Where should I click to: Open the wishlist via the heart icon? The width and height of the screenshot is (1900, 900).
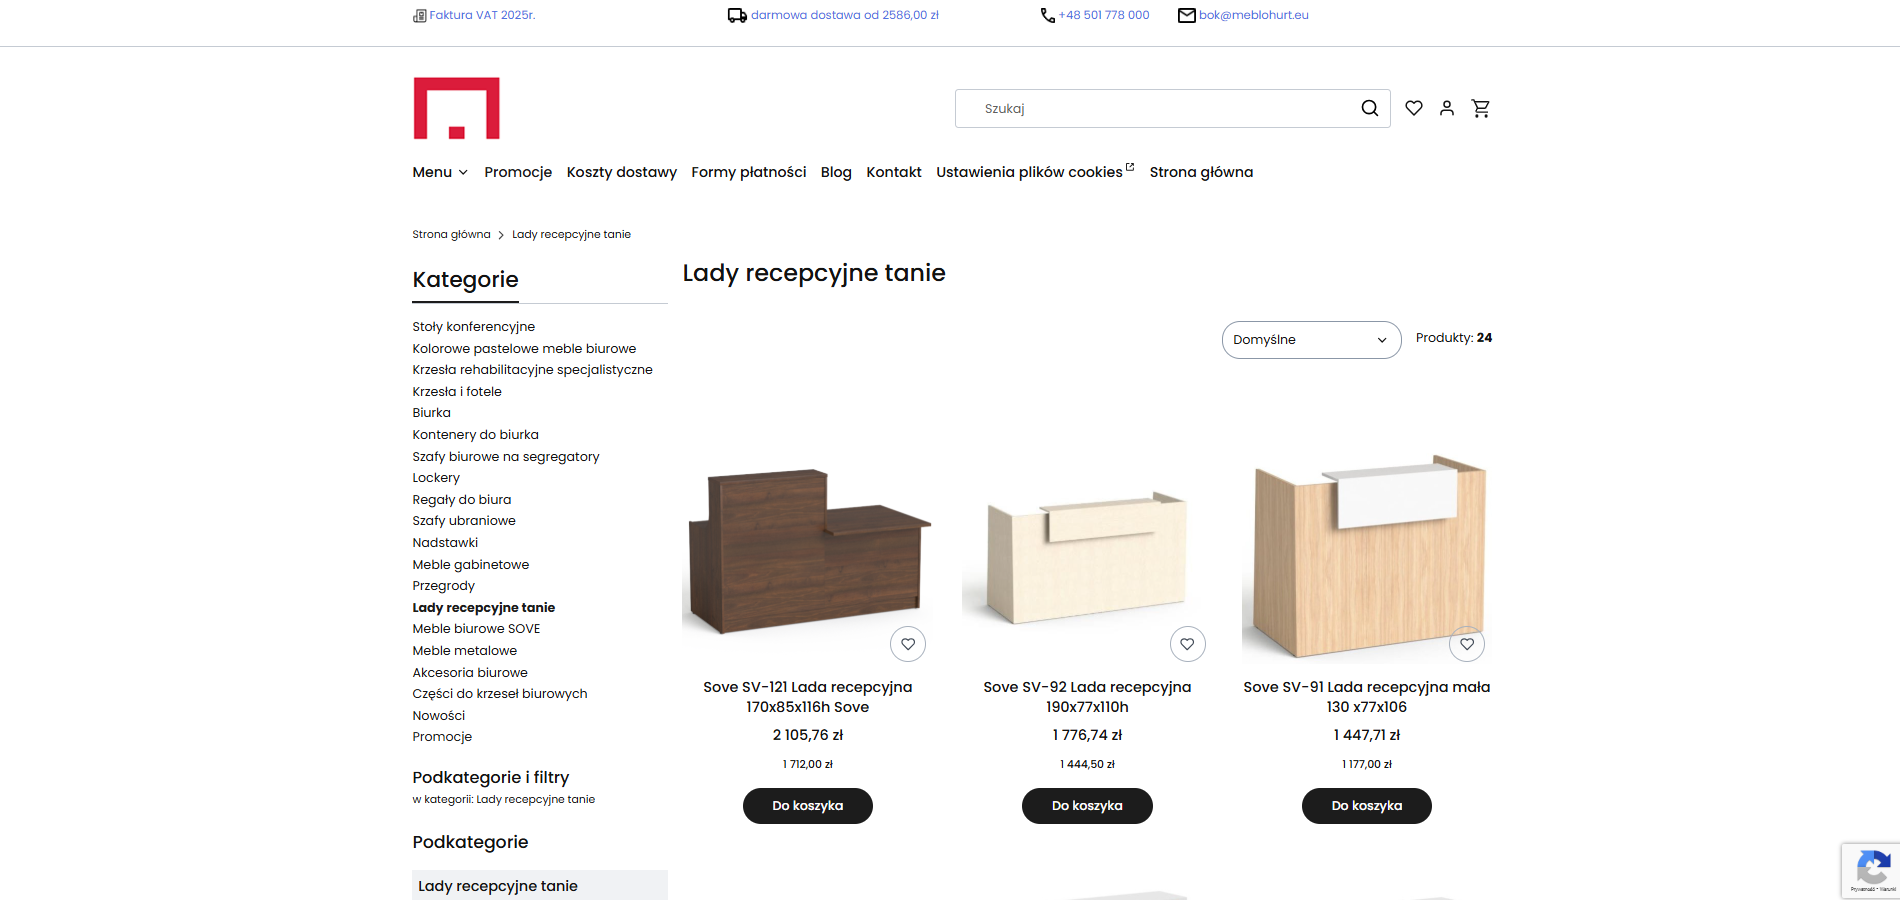tap(1414, 108)
